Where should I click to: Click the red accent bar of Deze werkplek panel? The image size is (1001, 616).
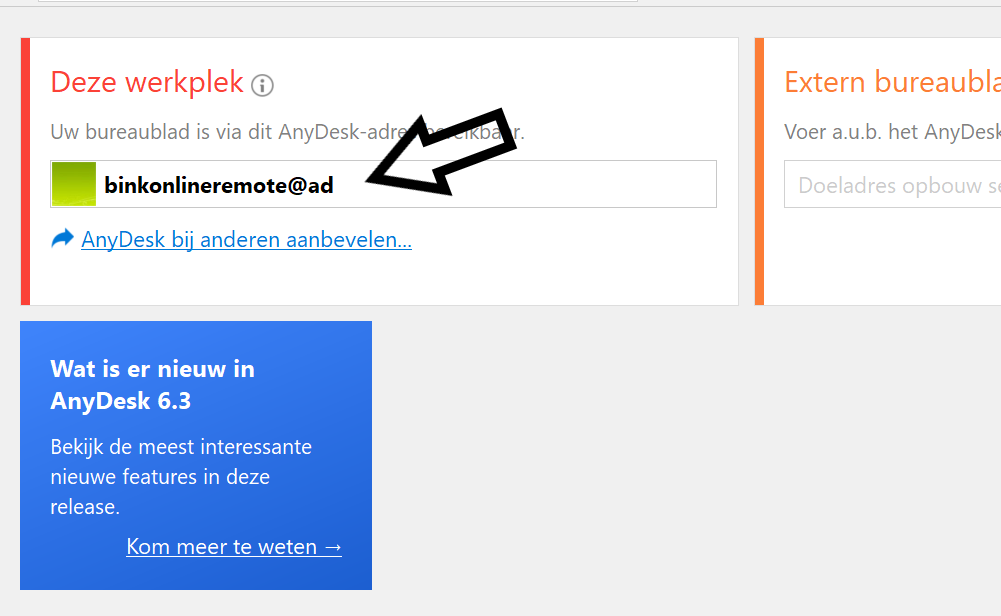25,171
